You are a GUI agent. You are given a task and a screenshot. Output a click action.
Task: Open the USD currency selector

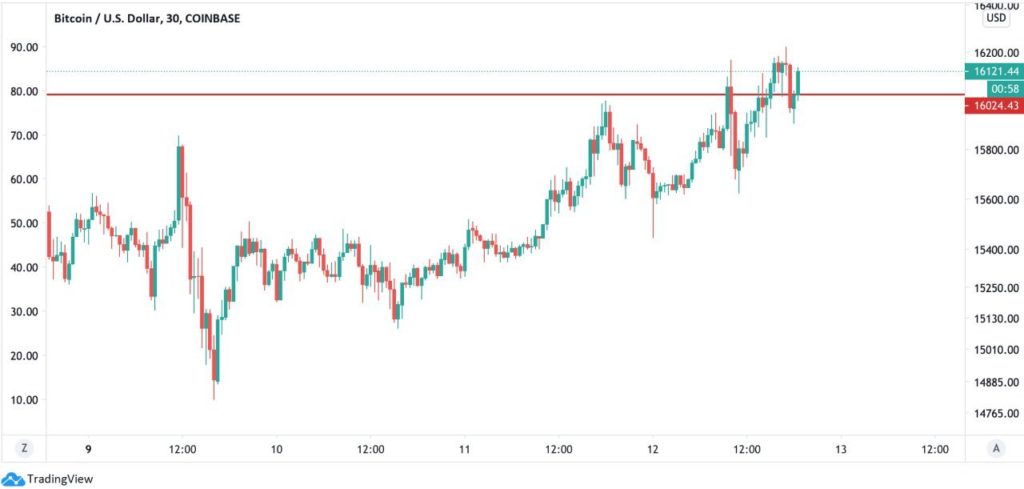click(x=996, y=18)
